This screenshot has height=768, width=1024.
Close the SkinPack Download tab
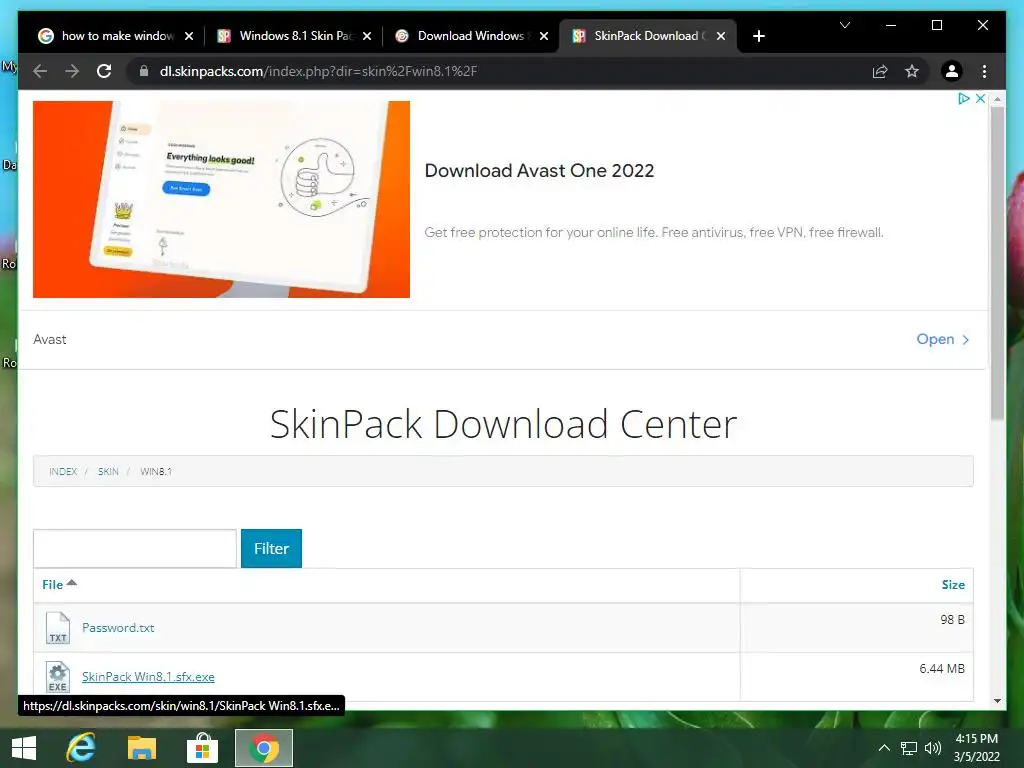pos(721,37)
